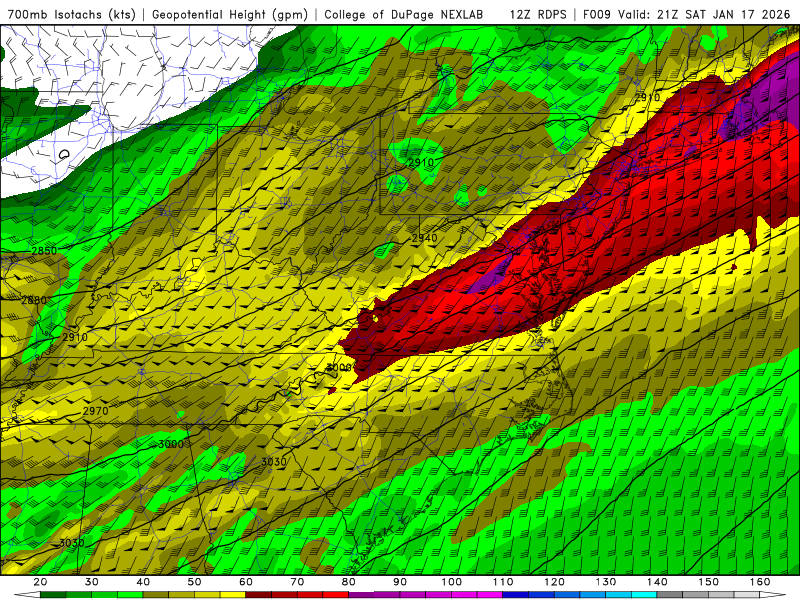Screen dimensions: 800x600
Task: Click the colorbar value 30
Action: click(92, 582)
